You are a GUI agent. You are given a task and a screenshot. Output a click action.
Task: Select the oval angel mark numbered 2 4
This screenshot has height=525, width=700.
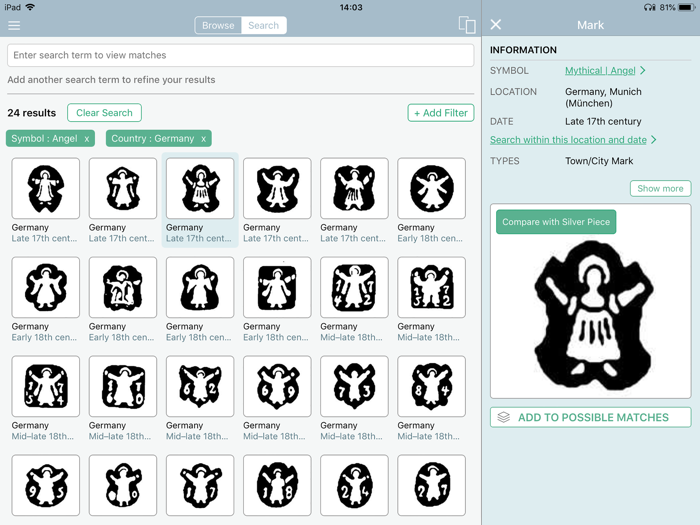[354, 486]
